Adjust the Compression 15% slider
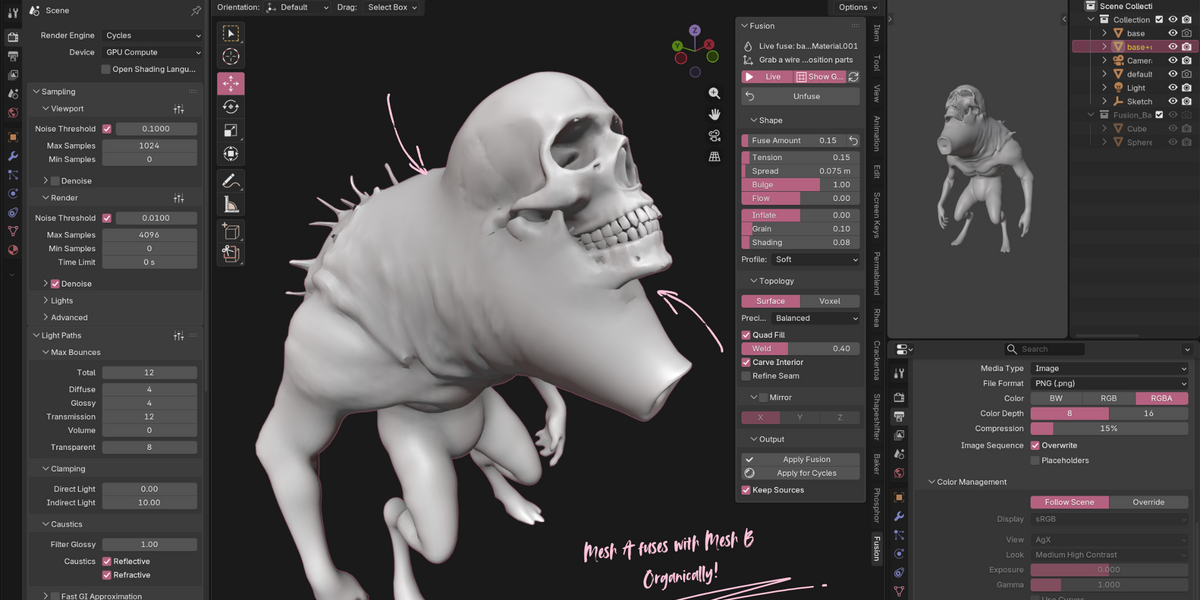The width and height of the screenshot is (1200, 600). click(x=1109, y=429)
